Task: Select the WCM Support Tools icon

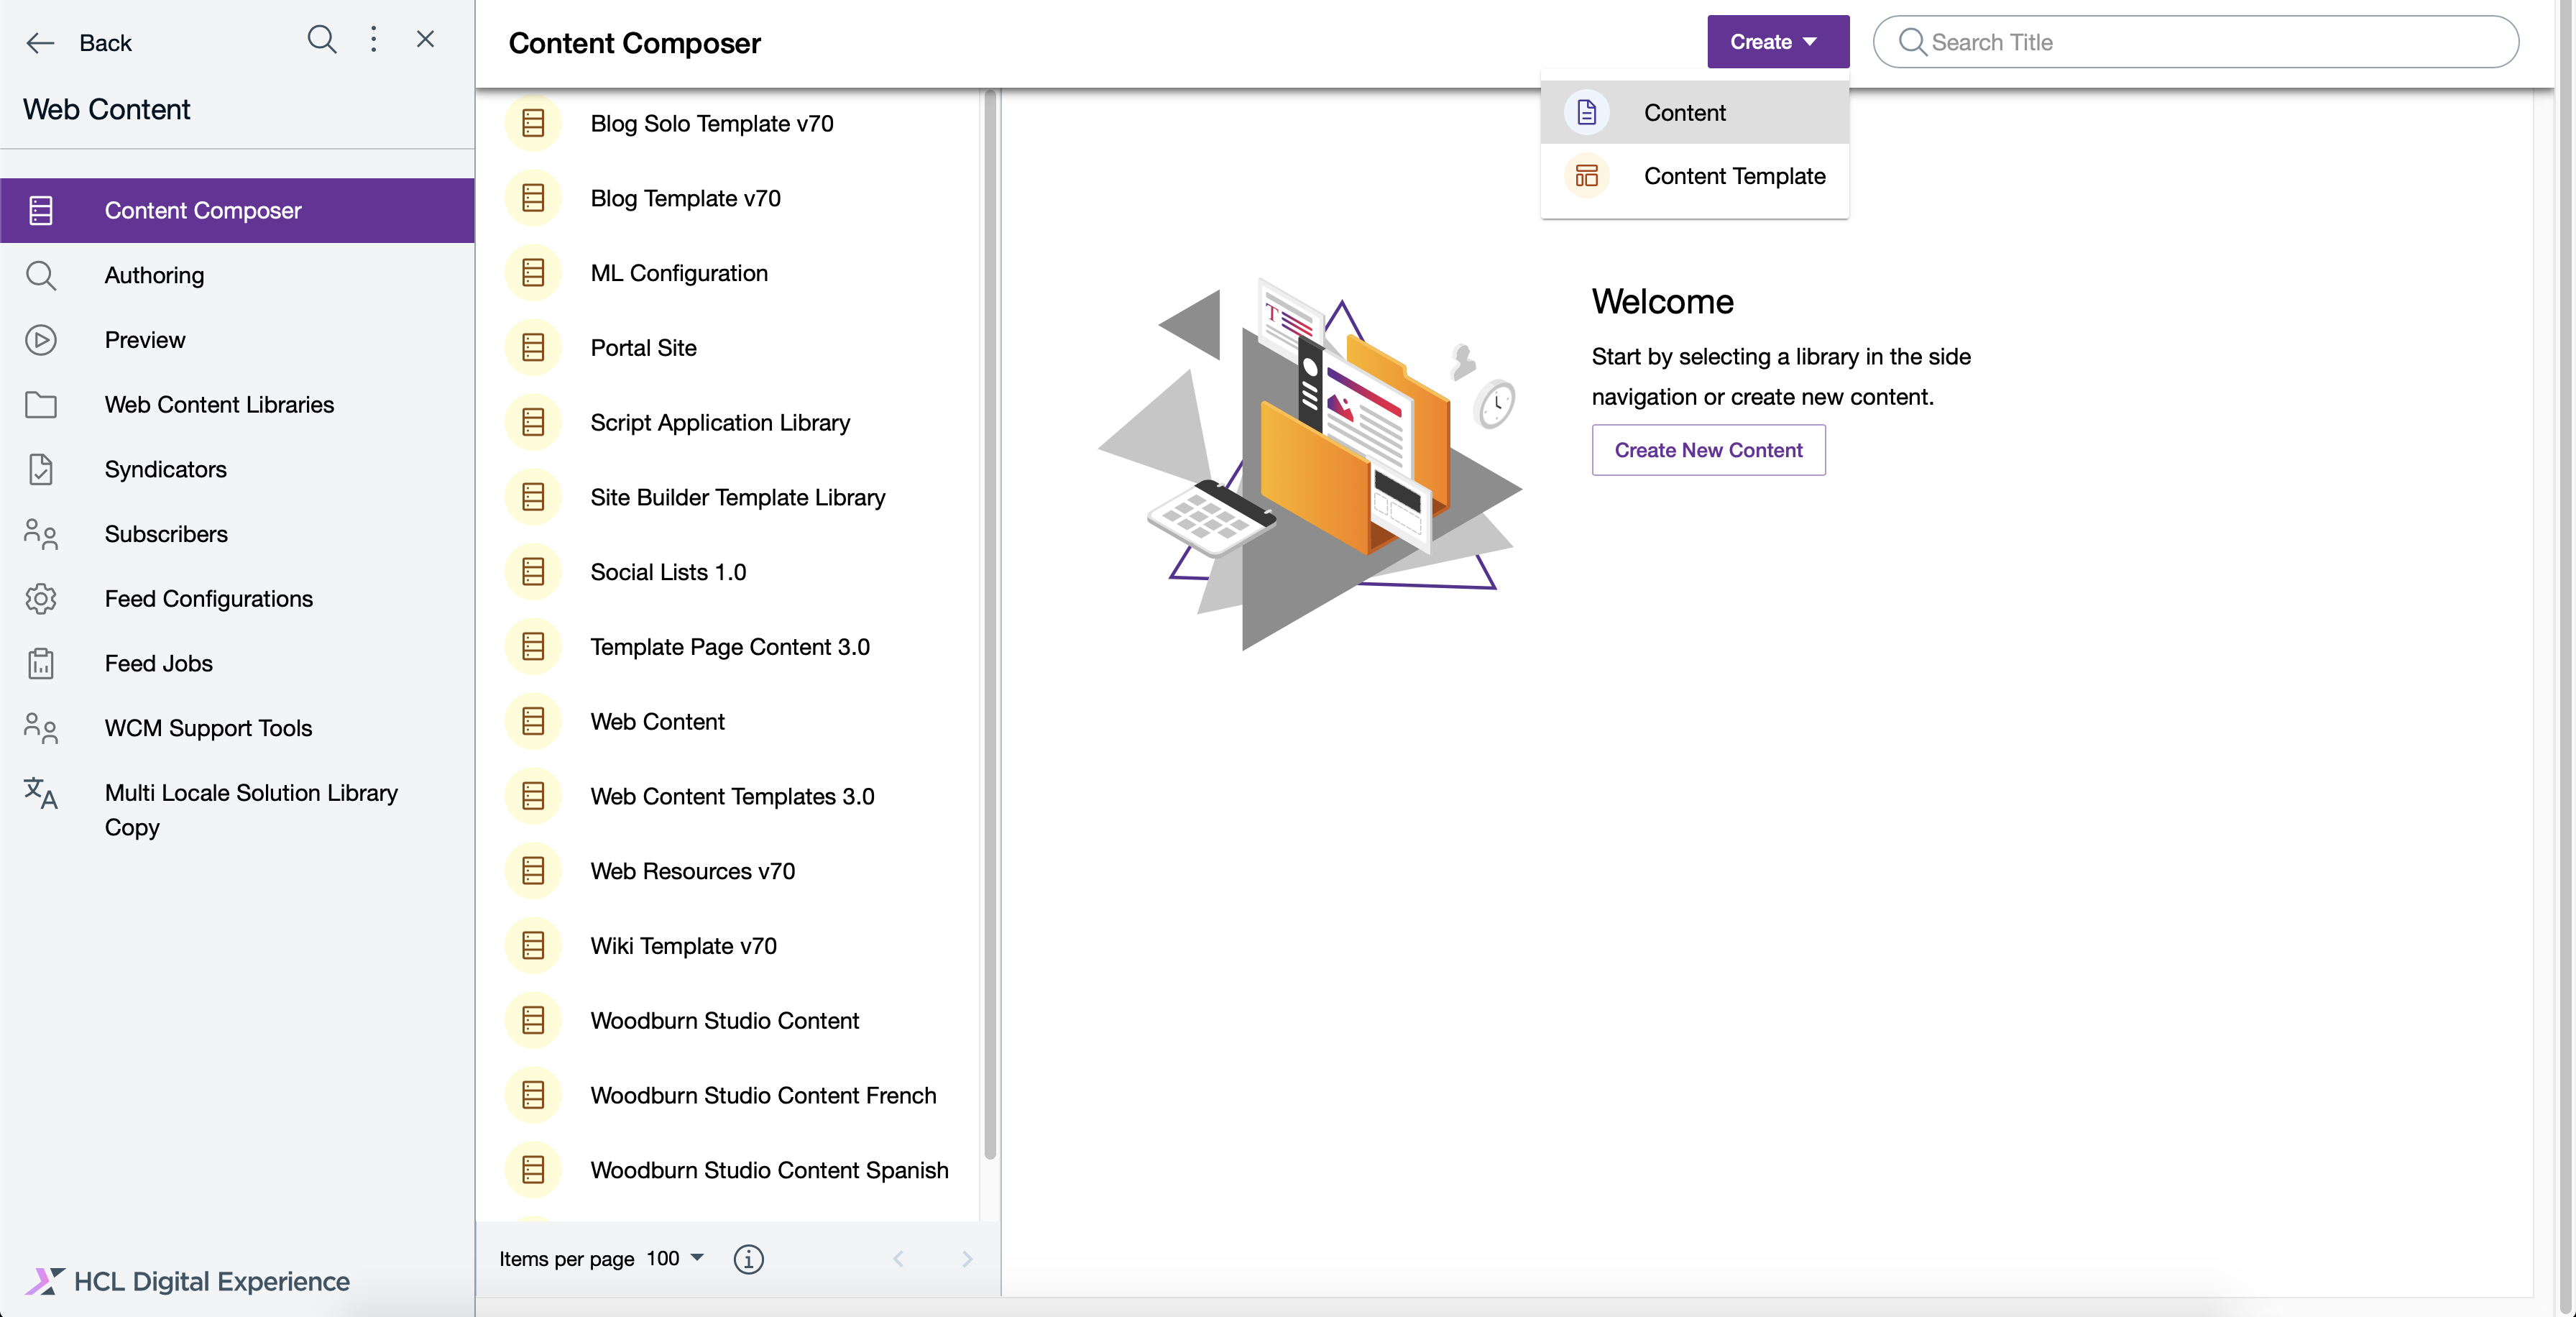Action: pos(41,728)
